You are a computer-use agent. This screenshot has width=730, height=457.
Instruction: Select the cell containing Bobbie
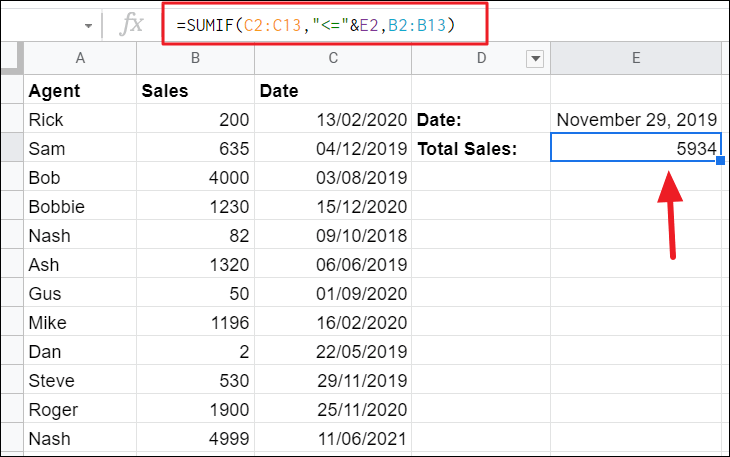pos(80,207)
